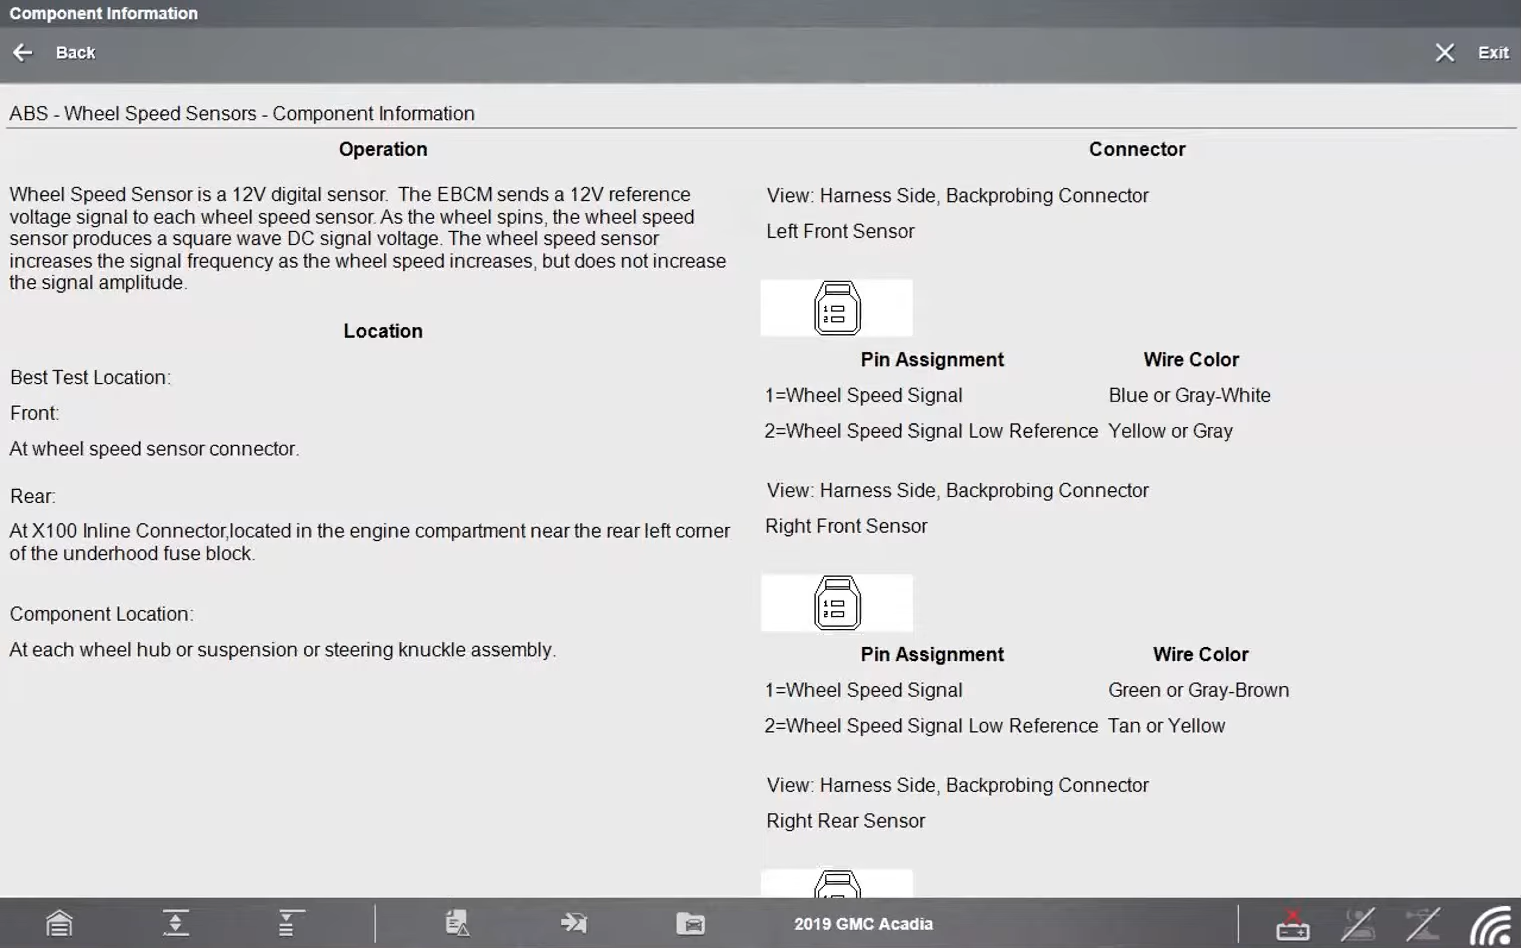
Task: Select the Connector heading
Action: coord(1137,149)
